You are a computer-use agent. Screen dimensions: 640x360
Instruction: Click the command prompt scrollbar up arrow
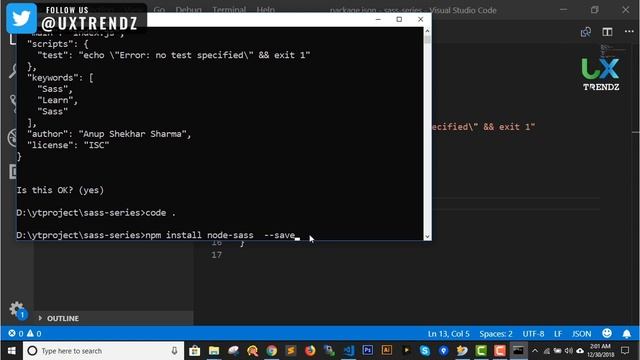[x=427, y=31]
